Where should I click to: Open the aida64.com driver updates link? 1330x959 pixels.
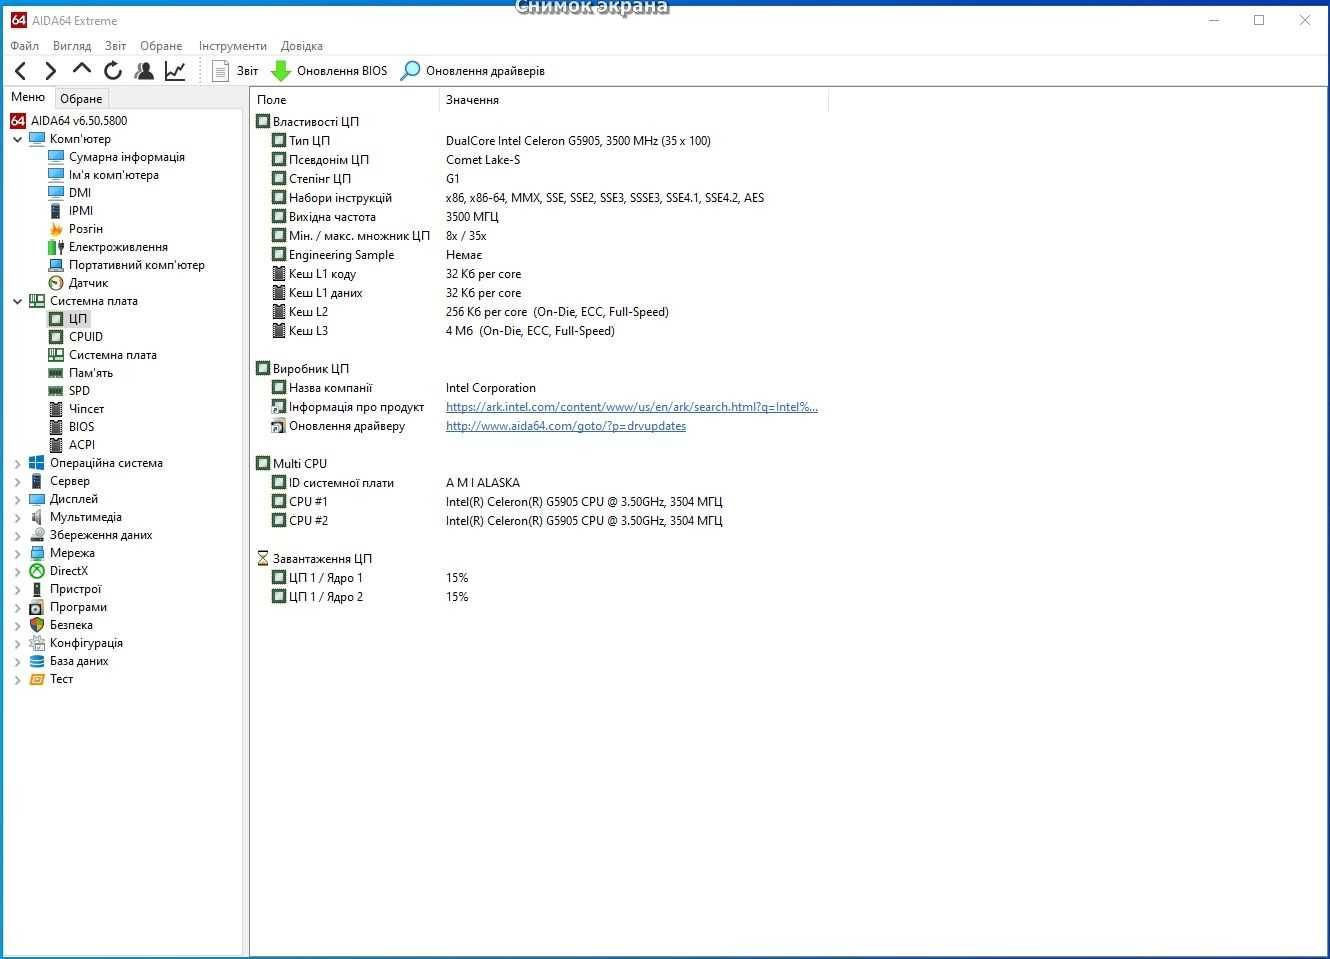click(566, 426)
